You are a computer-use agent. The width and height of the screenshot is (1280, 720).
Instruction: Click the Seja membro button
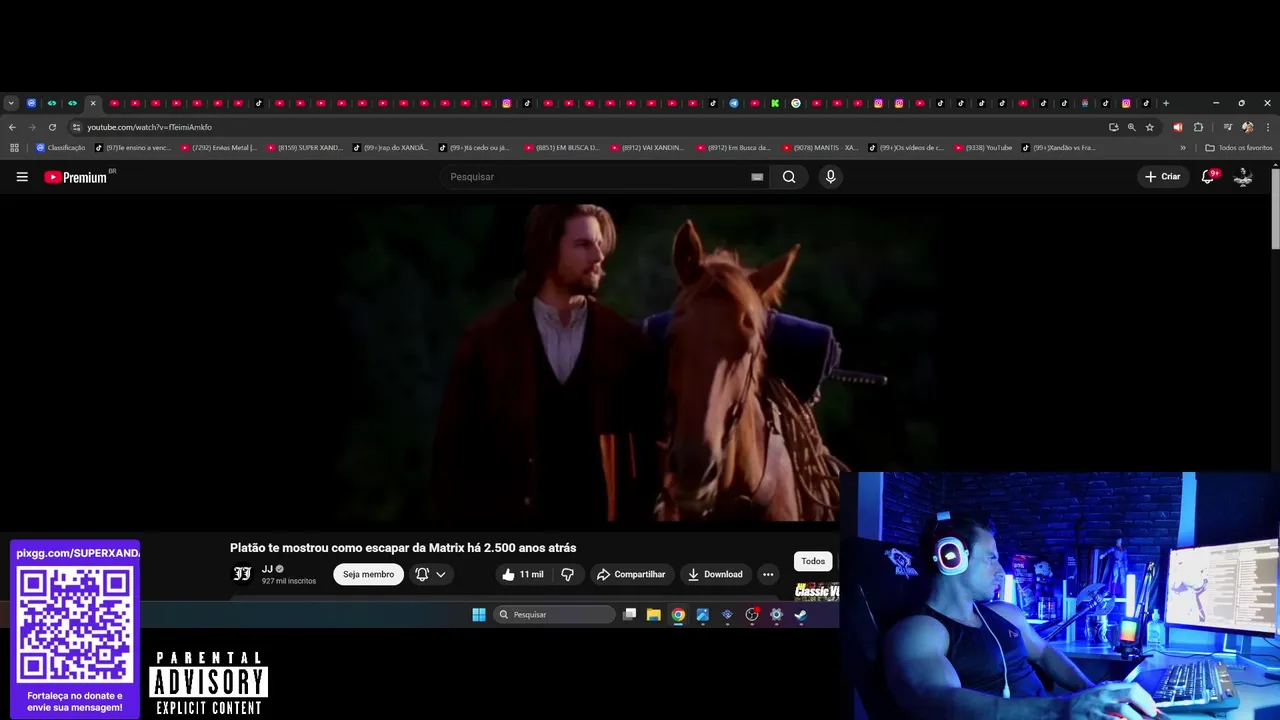[368, 574]
